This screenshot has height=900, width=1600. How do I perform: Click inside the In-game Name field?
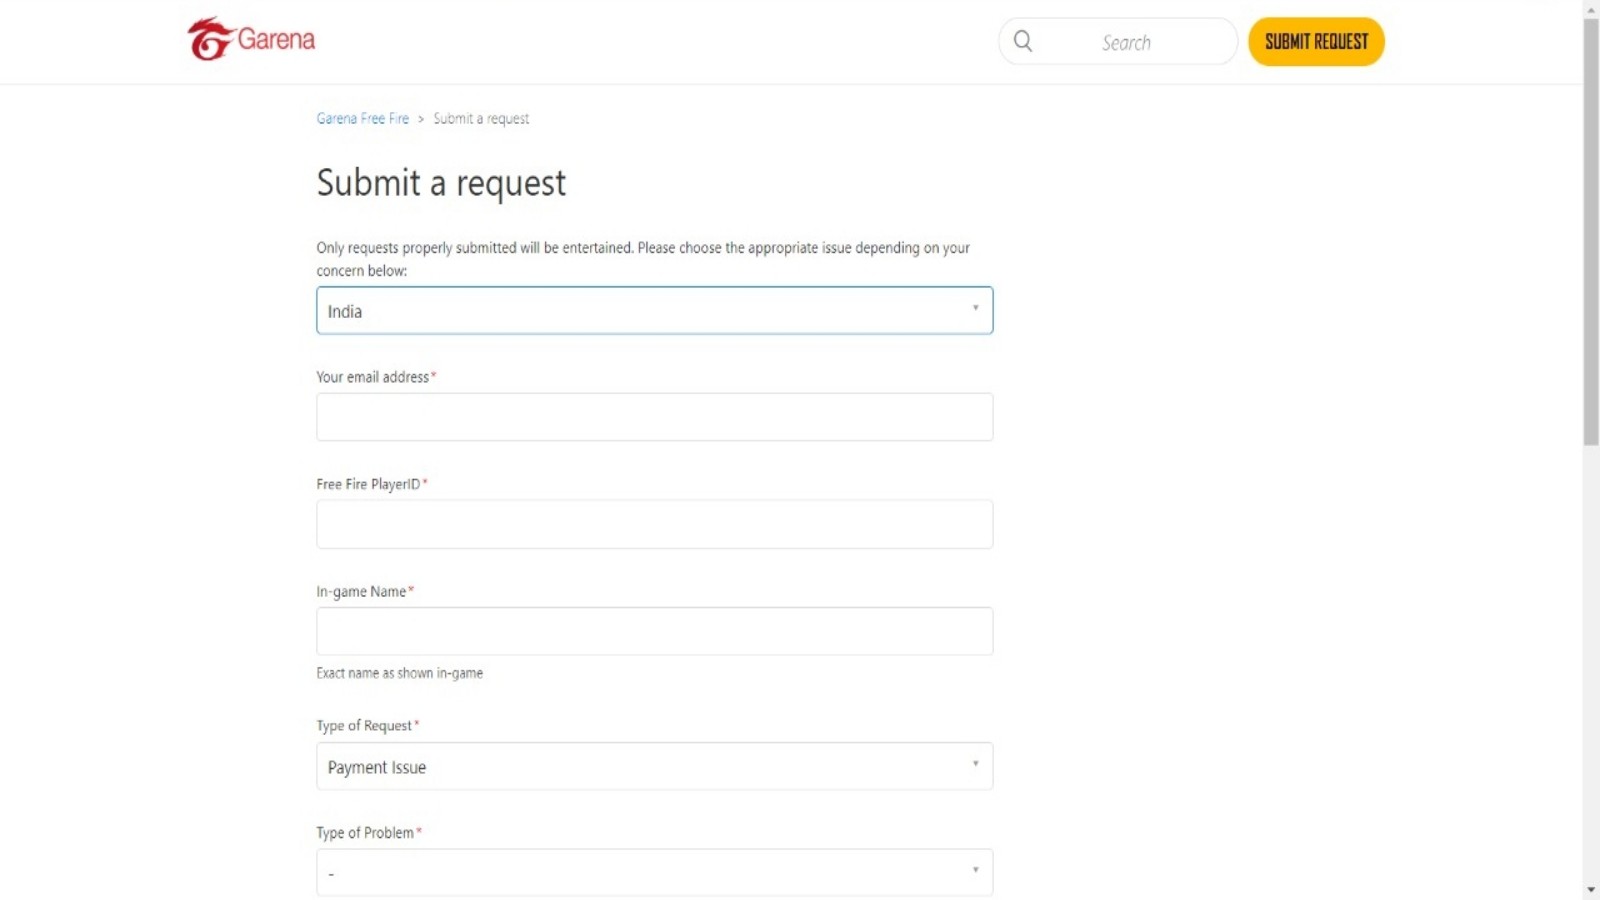[654, 631]
